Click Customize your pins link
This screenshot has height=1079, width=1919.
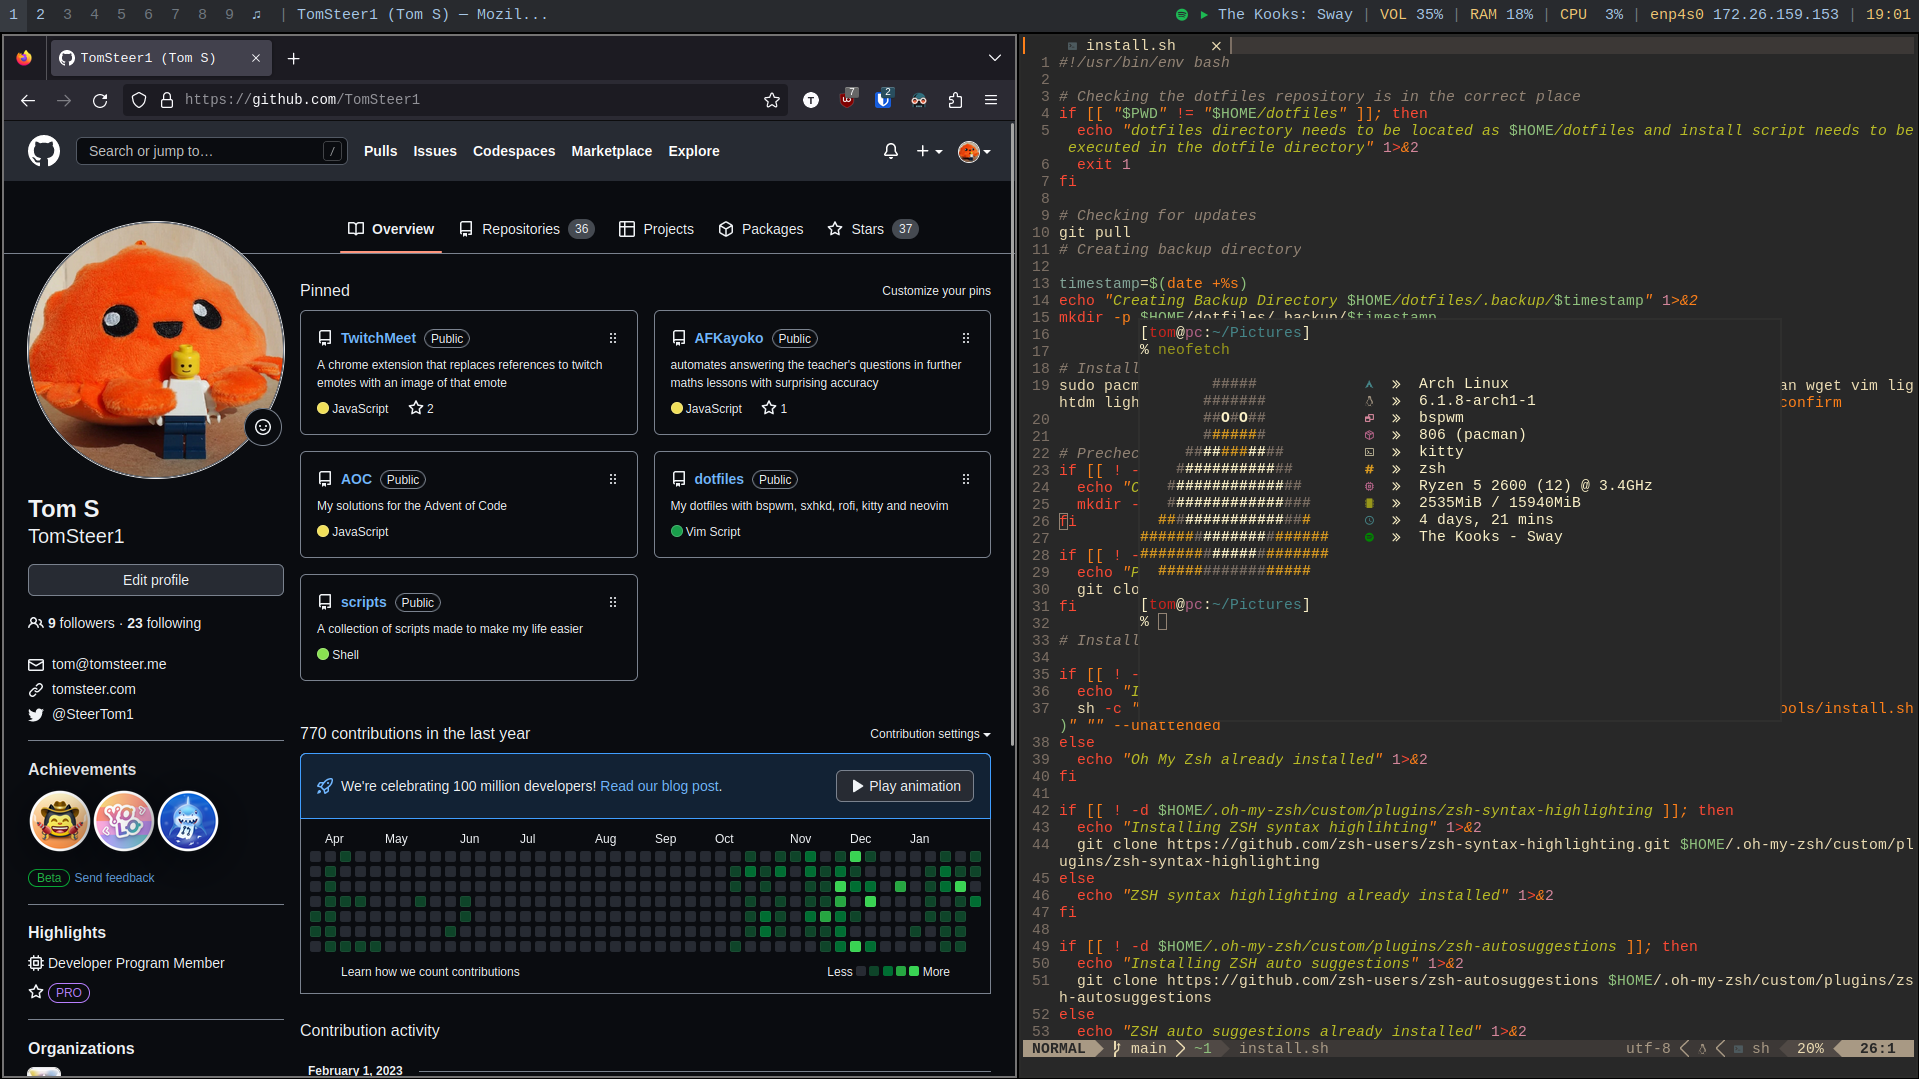click(936, 291)
